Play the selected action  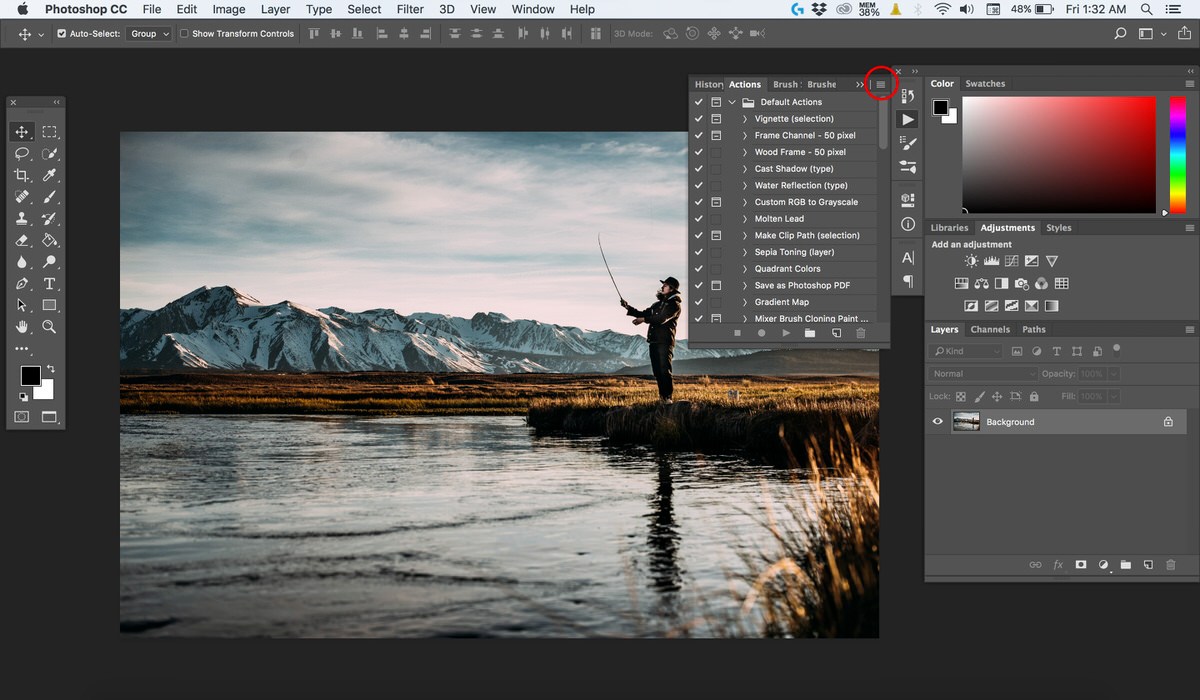click(786, 333)
